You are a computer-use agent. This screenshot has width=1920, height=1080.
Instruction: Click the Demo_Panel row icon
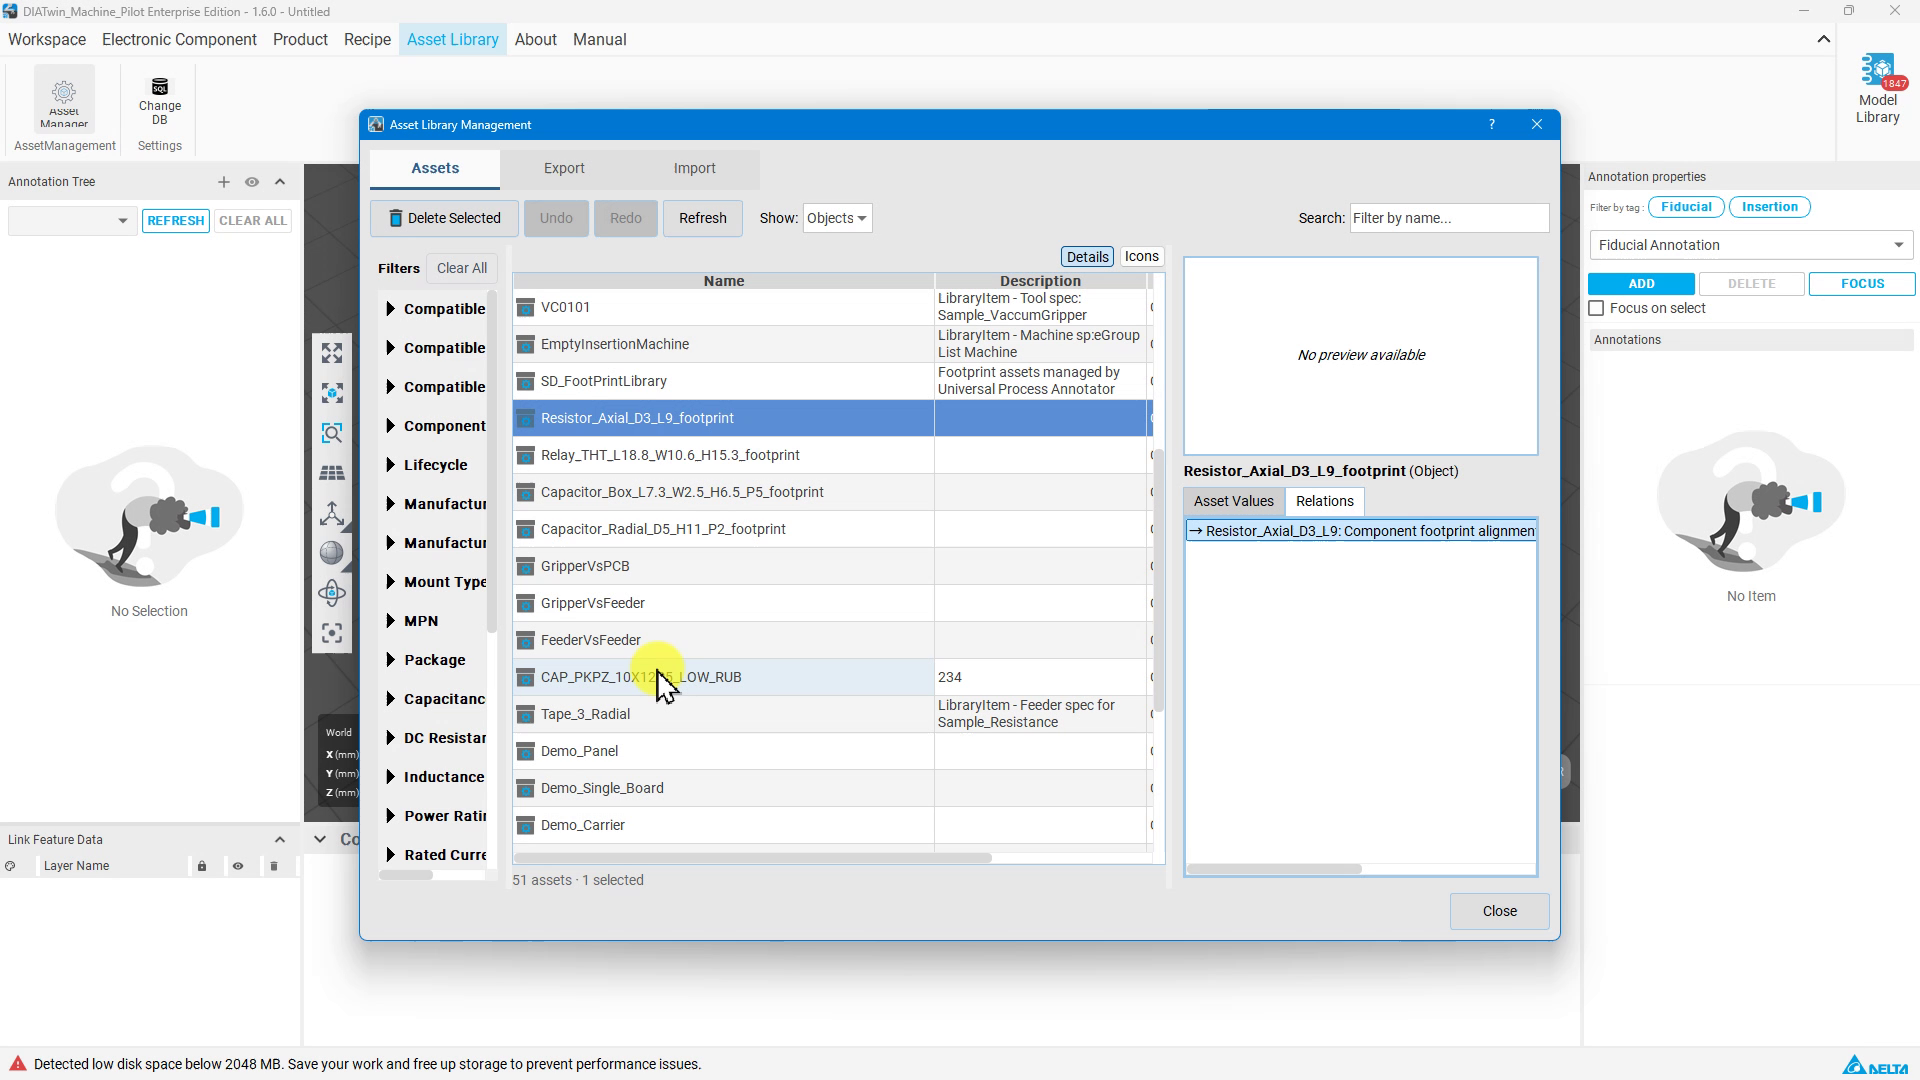point(525,751)
